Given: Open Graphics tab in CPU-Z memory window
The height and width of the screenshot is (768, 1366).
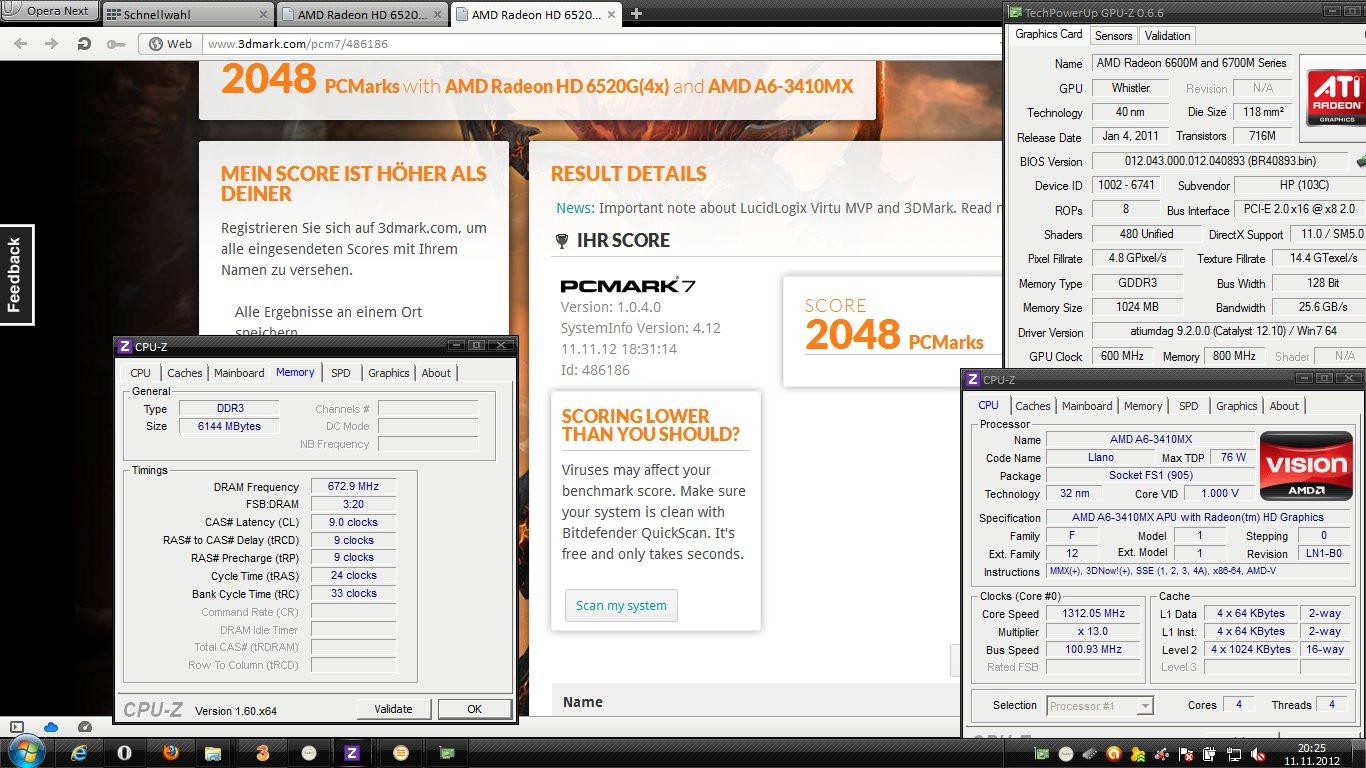Looking at the screenshot, I should click(x=389, y=373).
